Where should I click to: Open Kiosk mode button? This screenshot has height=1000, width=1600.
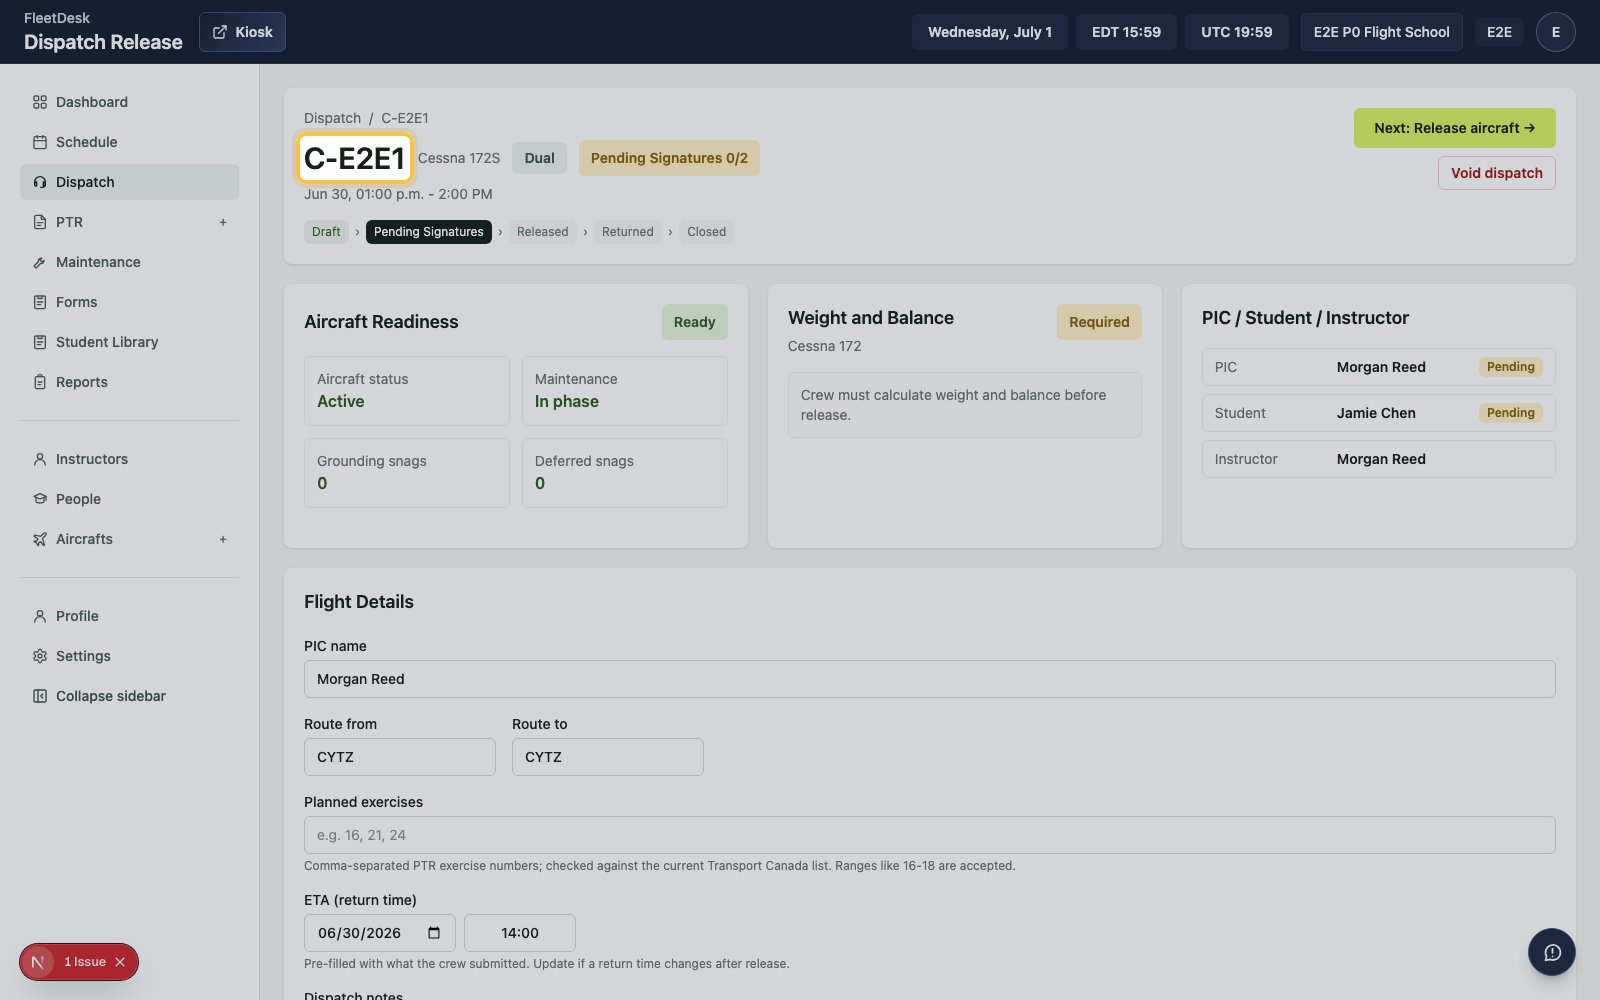242,32
